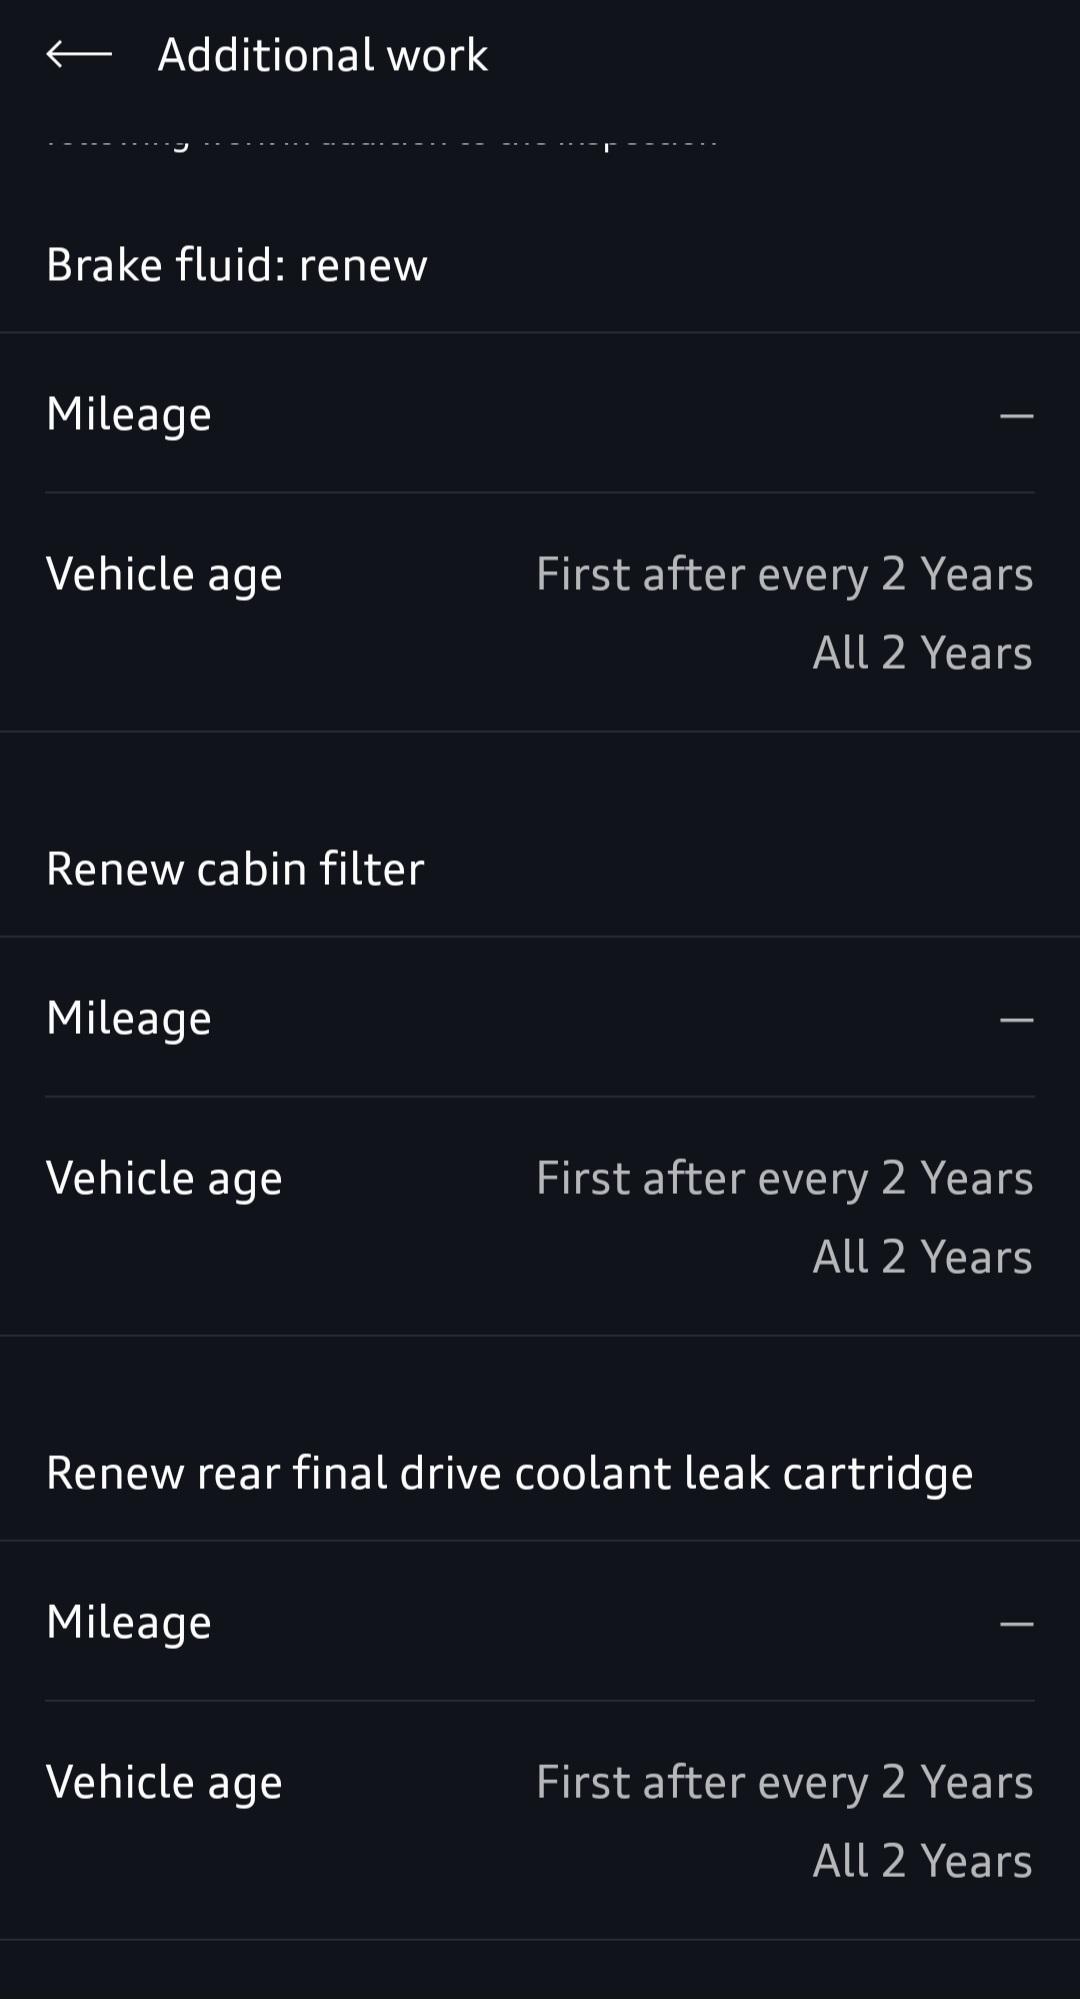This screenshot has width=1080, height=1999.
Task: Select Vehicle age label under Brake fluid
Action: pos(164,575)
